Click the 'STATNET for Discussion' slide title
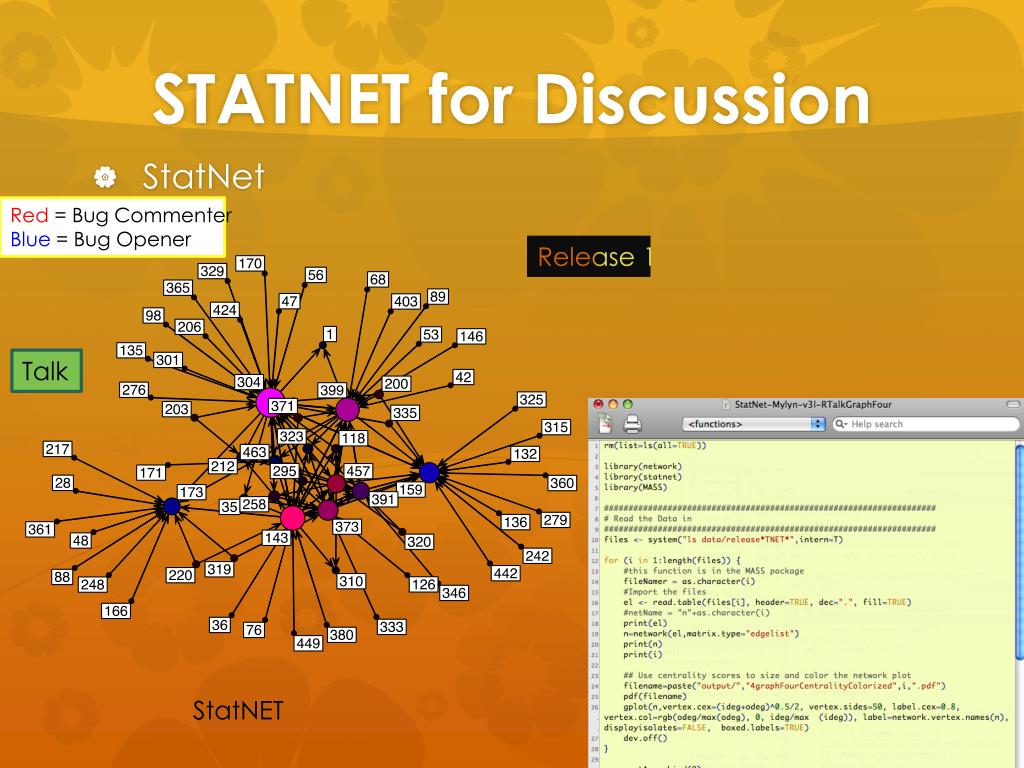Viewport: 1024px width, 768px height. 511,99
